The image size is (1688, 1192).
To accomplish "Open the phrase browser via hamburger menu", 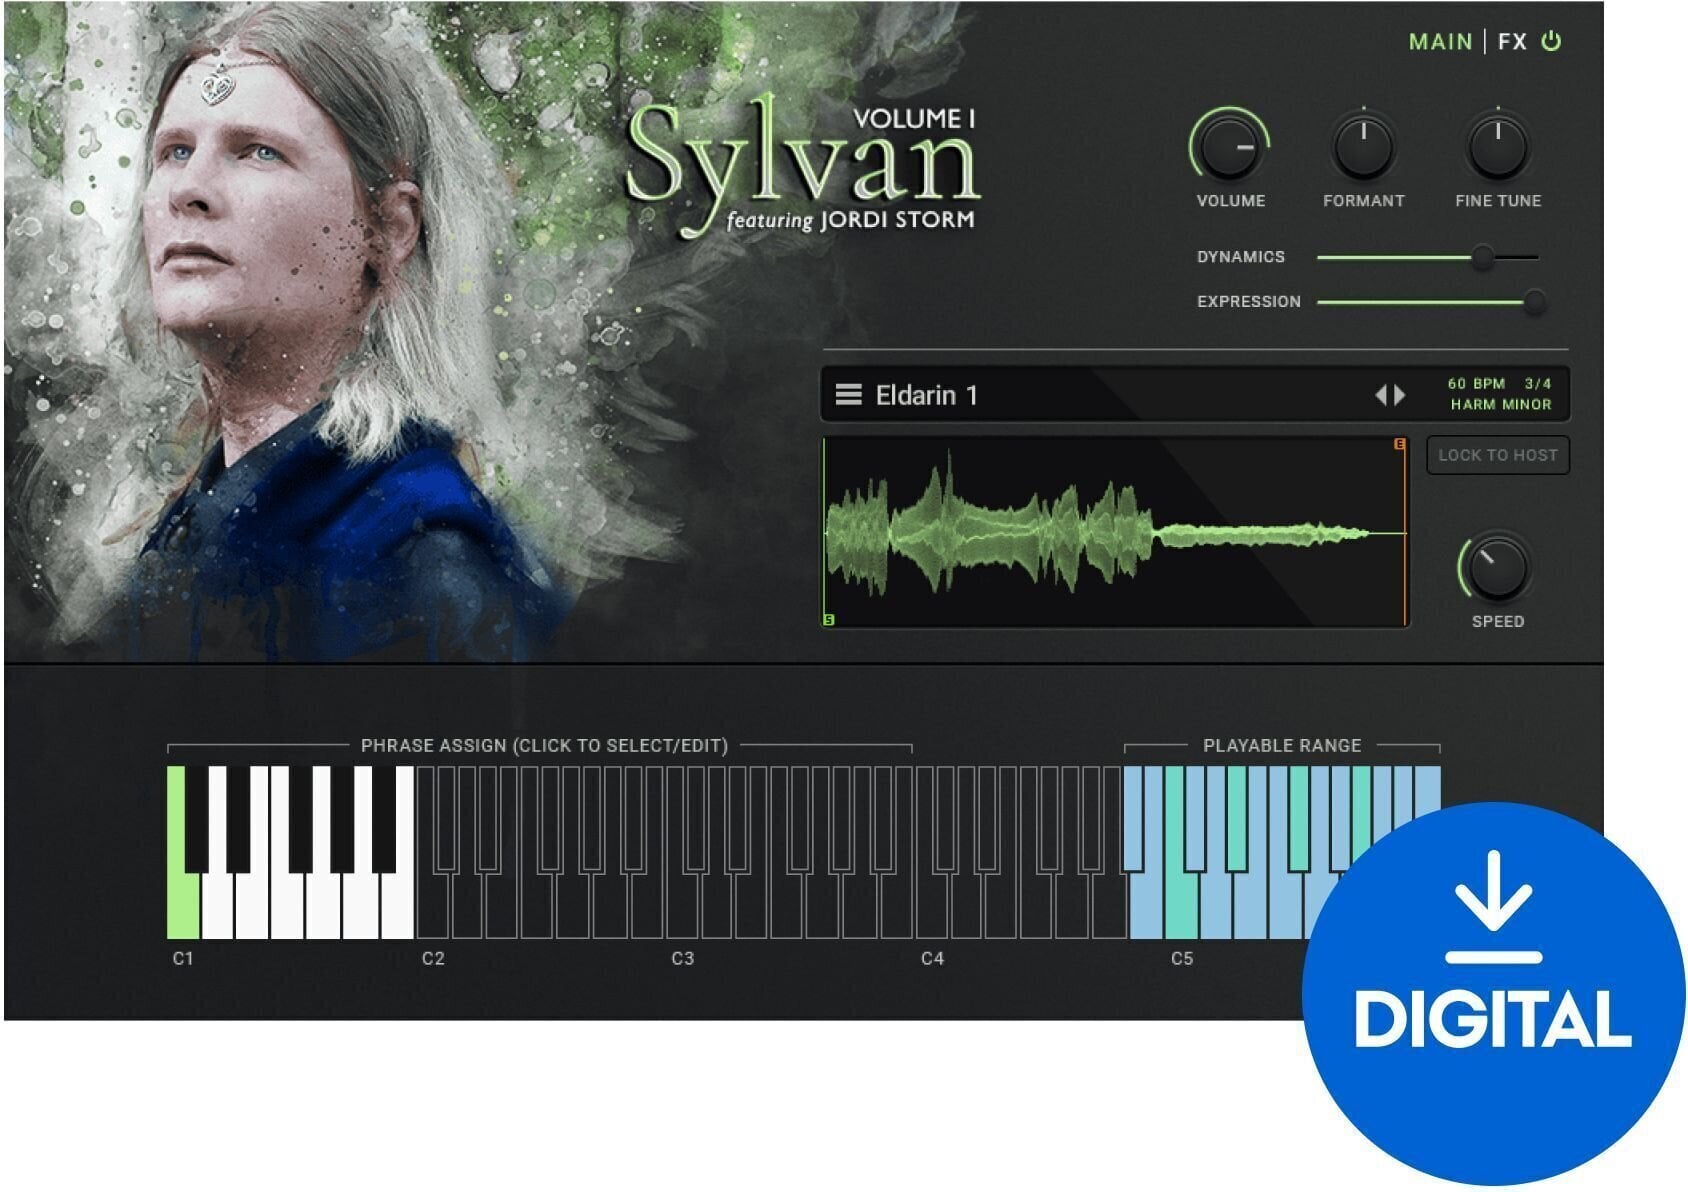I will [x=849, y=395].
